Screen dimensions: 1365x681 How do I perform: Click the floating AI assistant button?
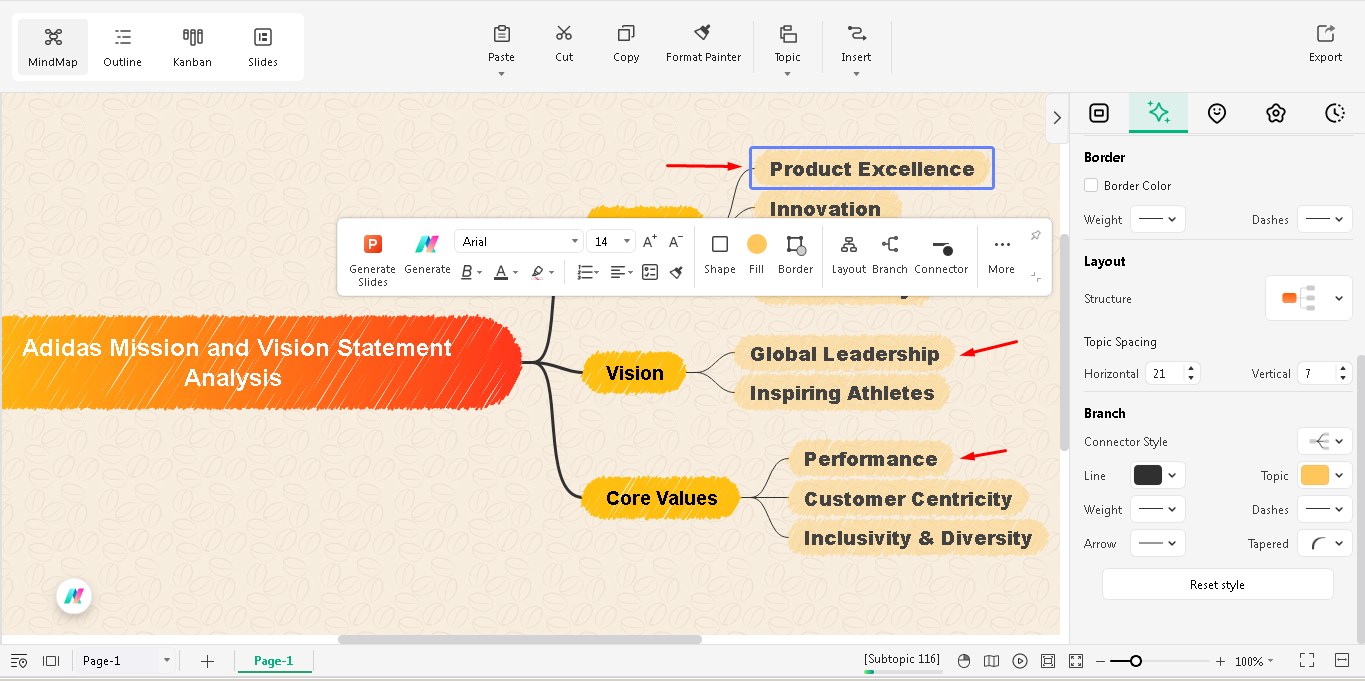pos(73,597)
